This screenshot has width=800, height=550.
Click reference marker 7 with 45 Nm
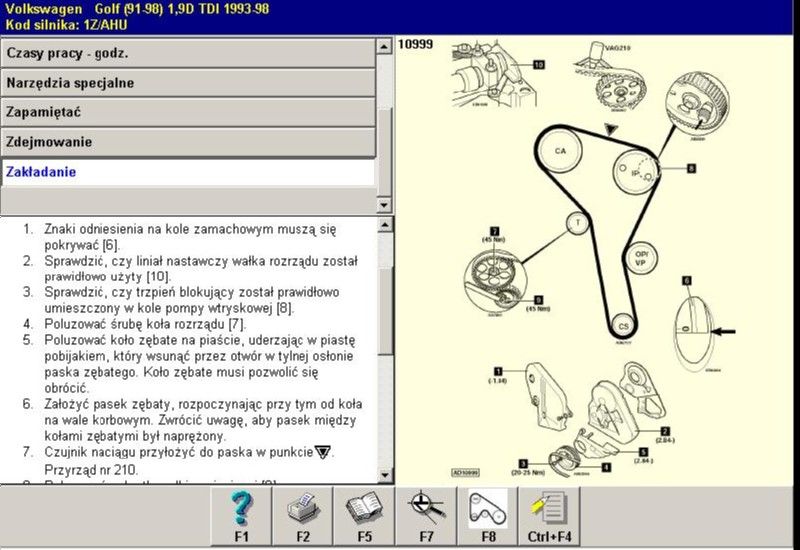tap(494, 231)
